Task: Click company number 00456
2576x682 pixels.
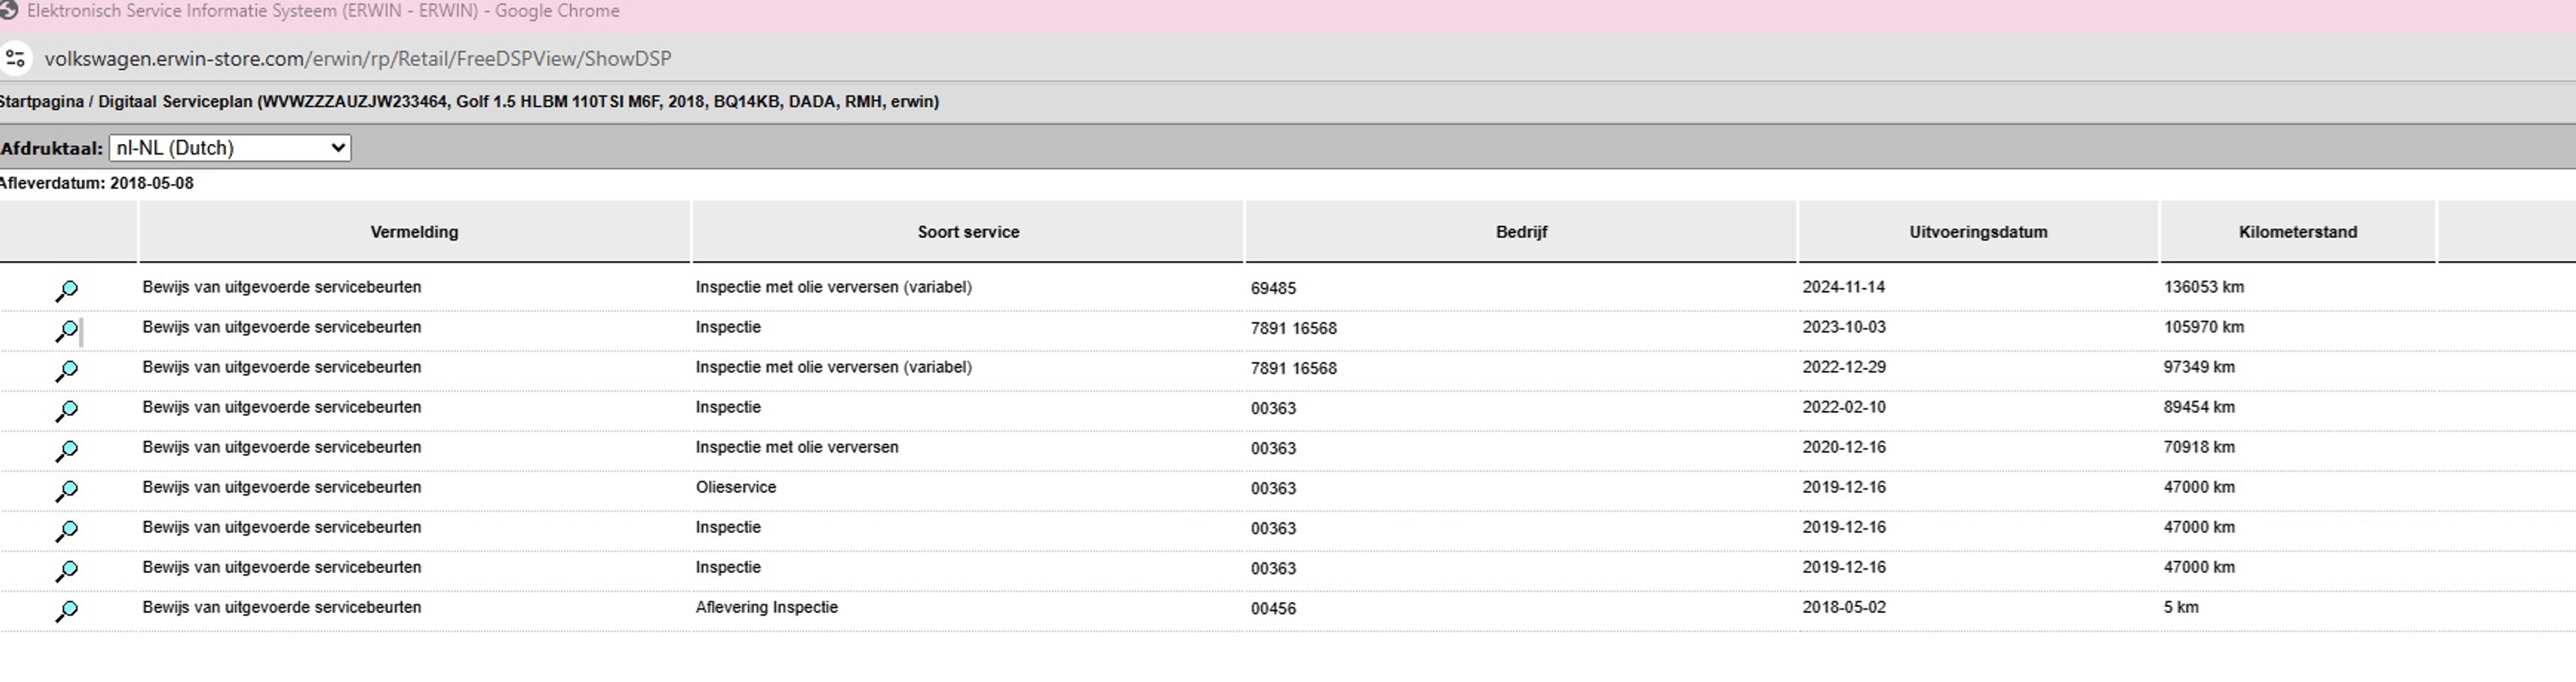Action: (1273, 608)
